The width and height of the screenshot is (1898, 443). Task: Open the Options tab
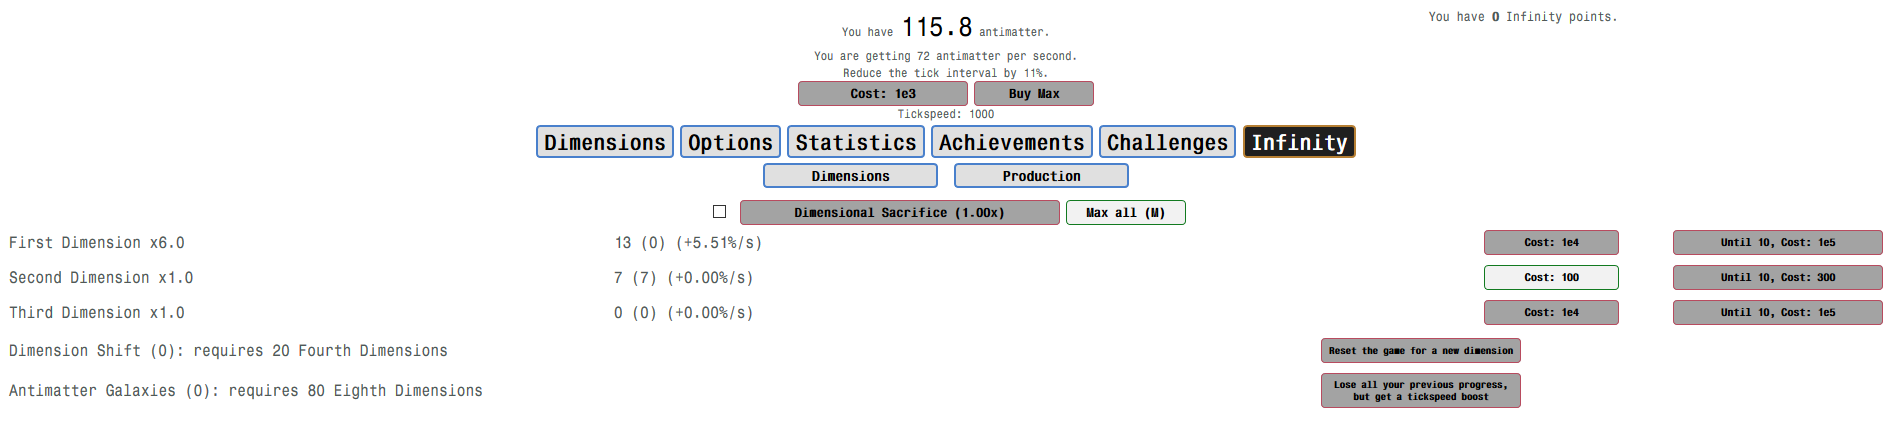point(730,142)
